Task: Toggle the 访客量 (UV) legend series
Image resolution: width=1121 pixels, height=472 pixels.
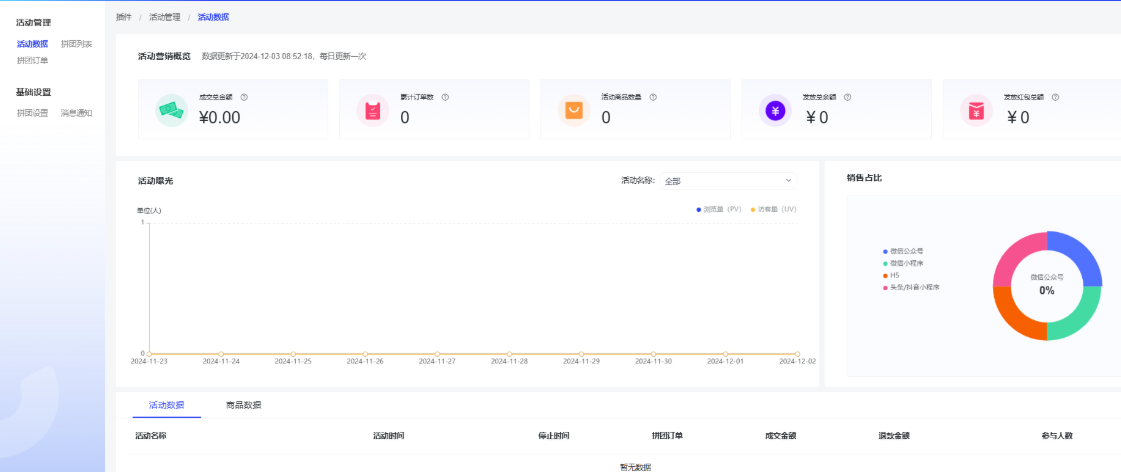Action: tap(772, 209)
